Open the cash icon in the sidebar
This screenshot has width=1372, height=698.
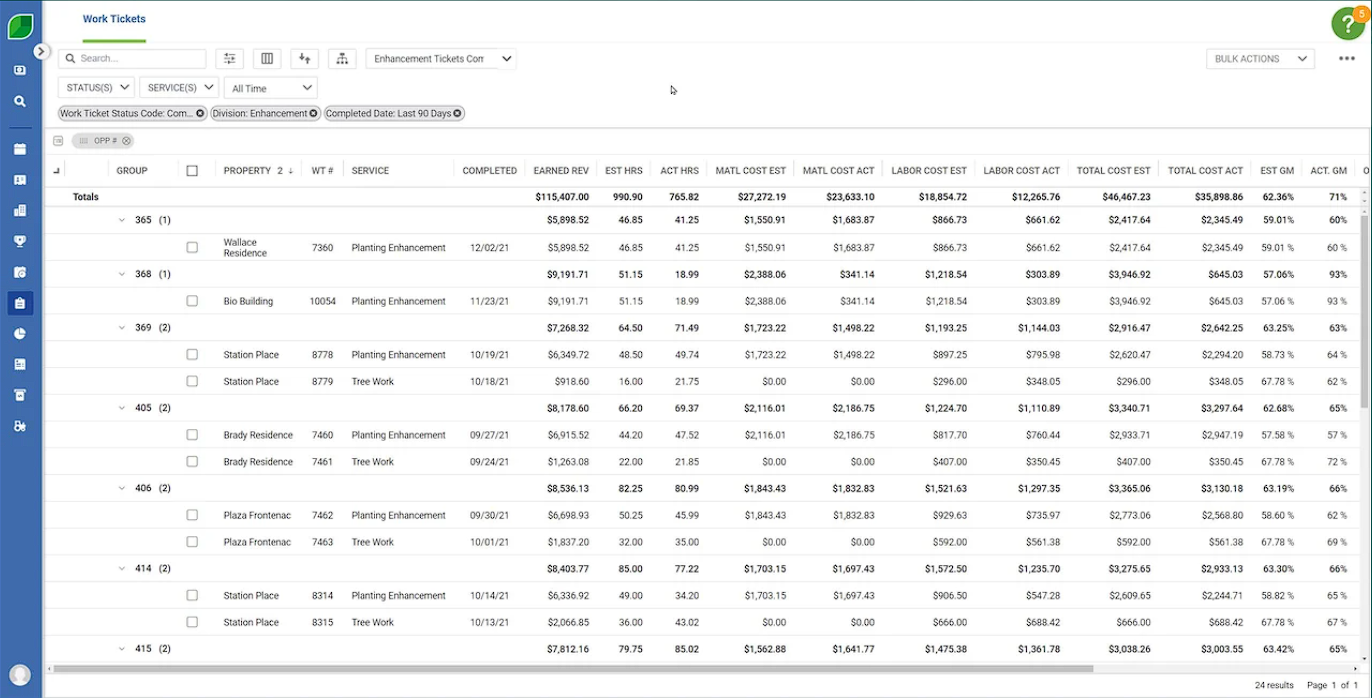(20, 70)
